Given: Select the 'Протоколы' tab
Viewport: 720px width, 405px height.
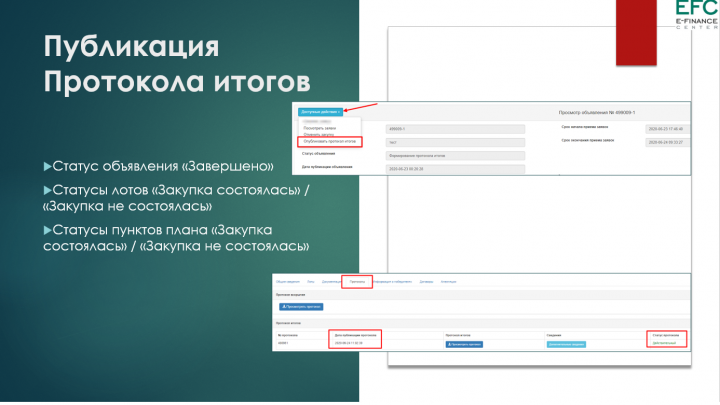Looking at the screenshot, I should [357, 282].
